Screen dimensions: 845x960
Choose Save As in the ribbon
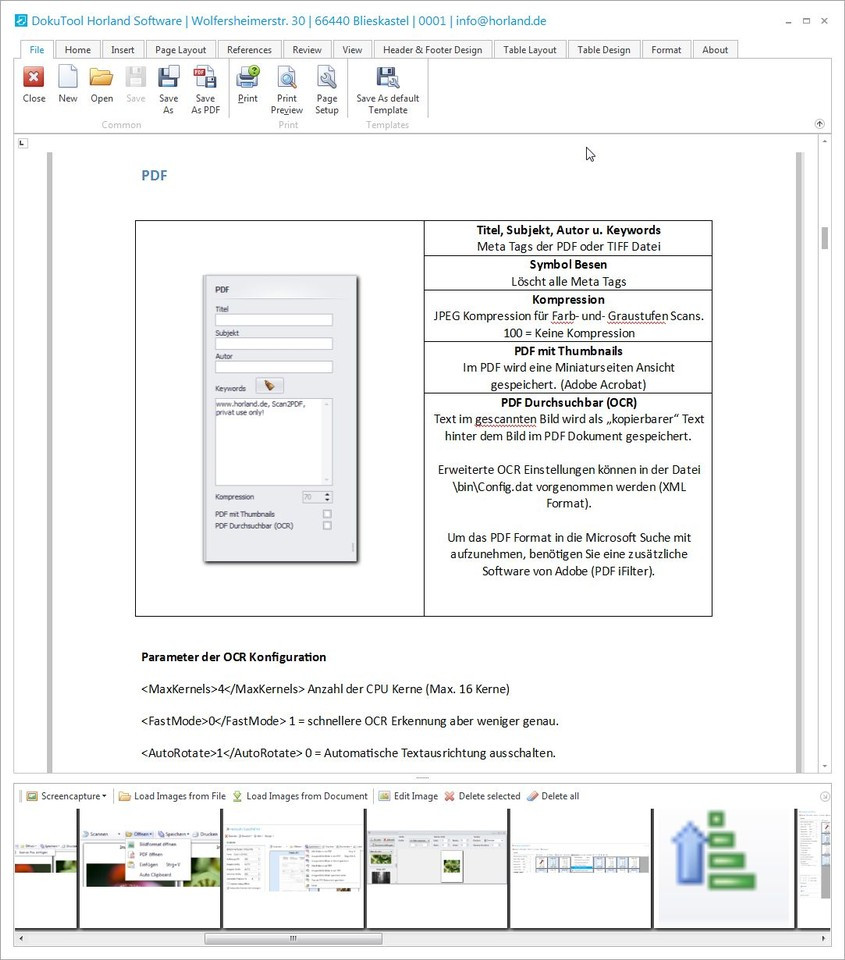point(168,90)
